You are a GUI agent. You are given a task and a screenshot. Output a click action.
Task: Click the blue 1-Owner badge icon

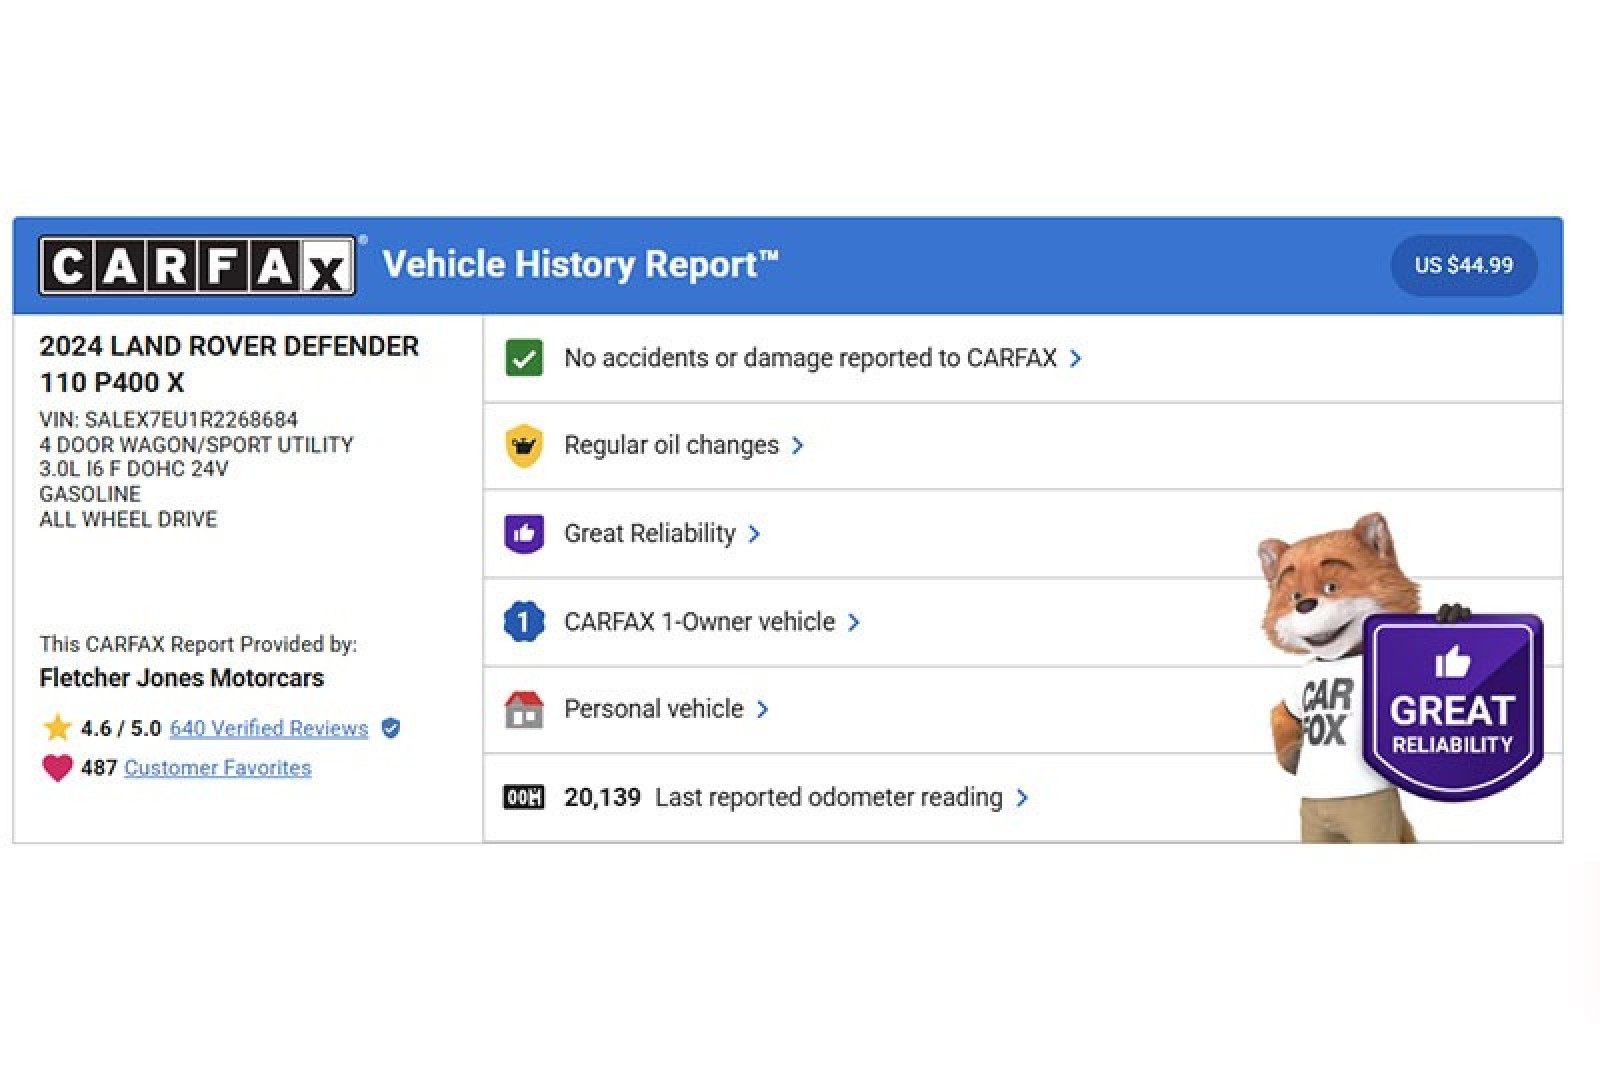click(x=524, y=622)
